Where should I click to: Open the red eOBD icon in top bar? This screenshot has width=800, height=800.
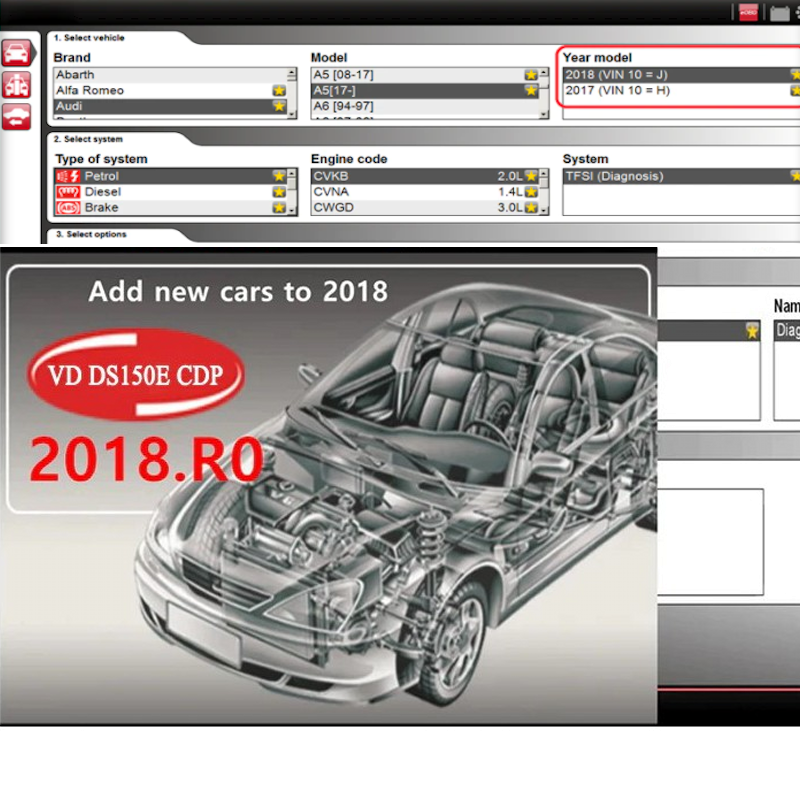(x=748, y=12)
